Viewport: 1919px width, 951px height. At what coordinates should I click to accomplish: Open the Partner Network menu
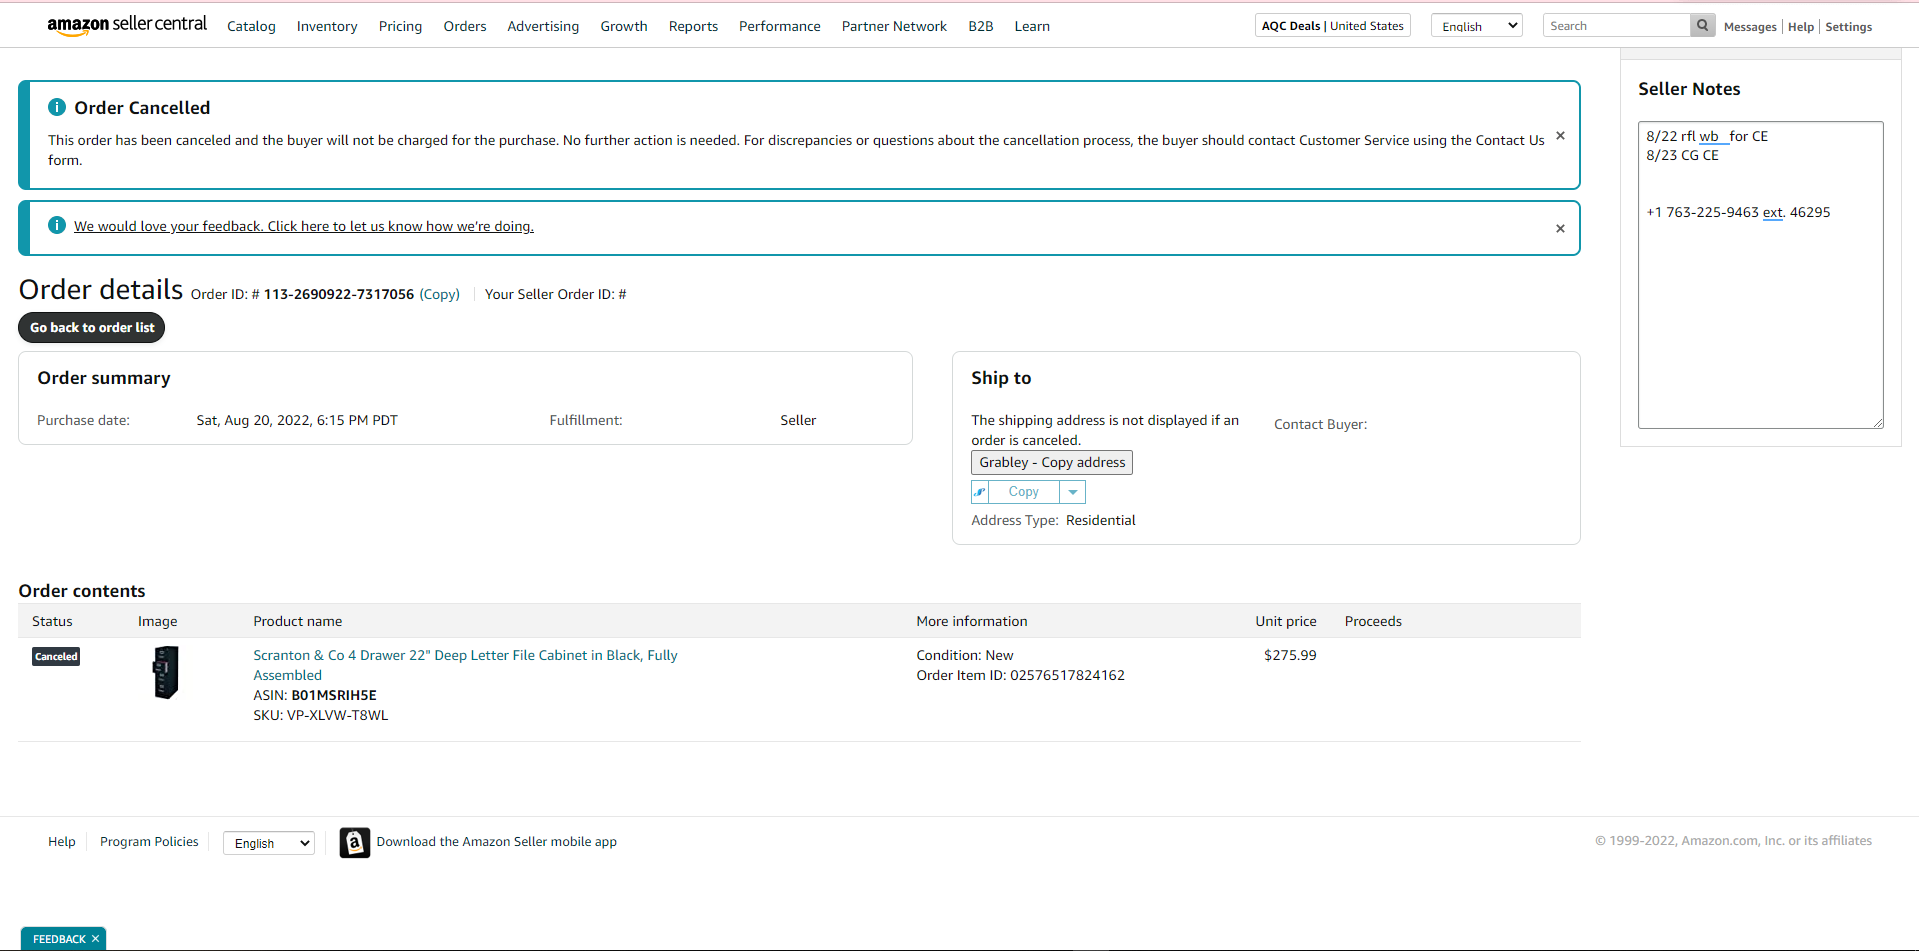(894, 26)
